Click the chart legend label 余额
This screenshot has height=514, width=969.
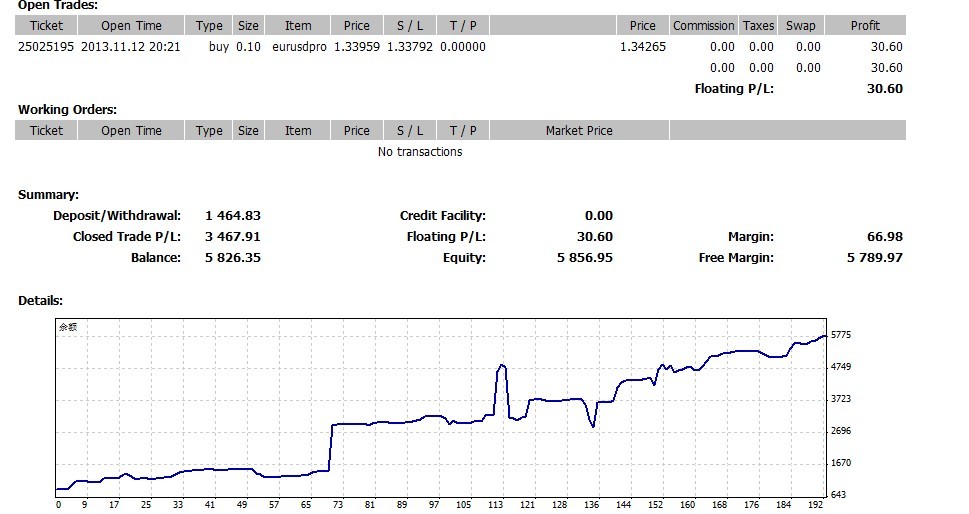[68, 327]
